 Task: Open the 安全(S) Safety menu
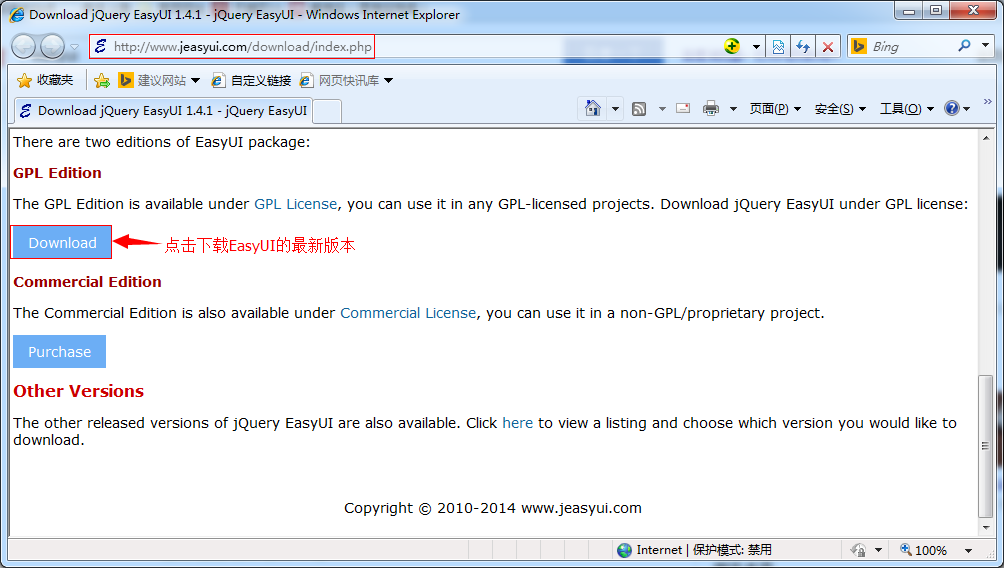tap(840, 109)
